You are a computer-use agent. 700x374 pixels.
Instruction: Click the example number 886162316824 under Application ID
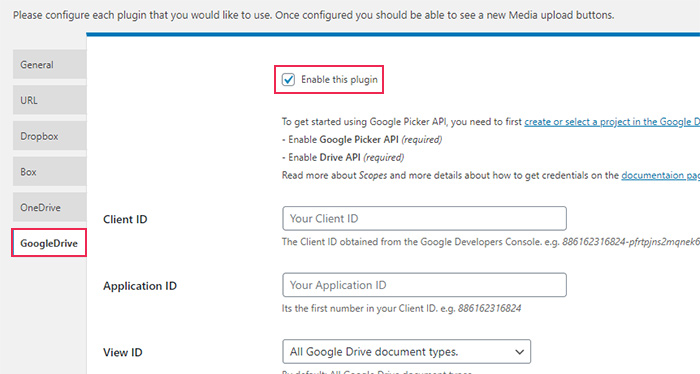tap(489, 308)
